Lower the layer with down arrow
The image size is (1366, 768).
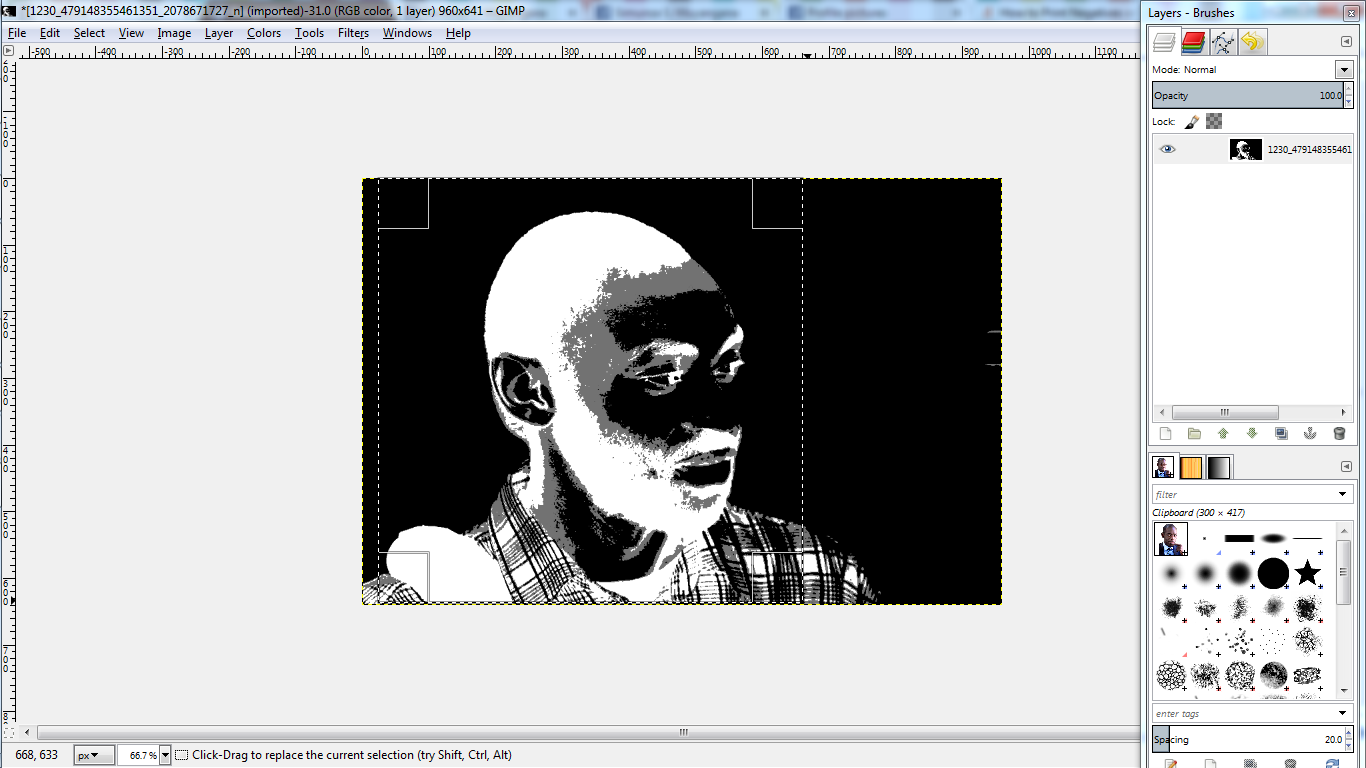(1252, 433)
